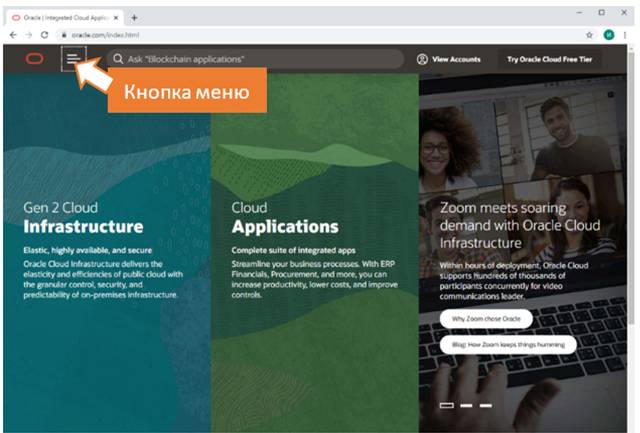Open Chrome three-dot menu
The height and width of the screenshot is (433, 640).
pos(626,34)
